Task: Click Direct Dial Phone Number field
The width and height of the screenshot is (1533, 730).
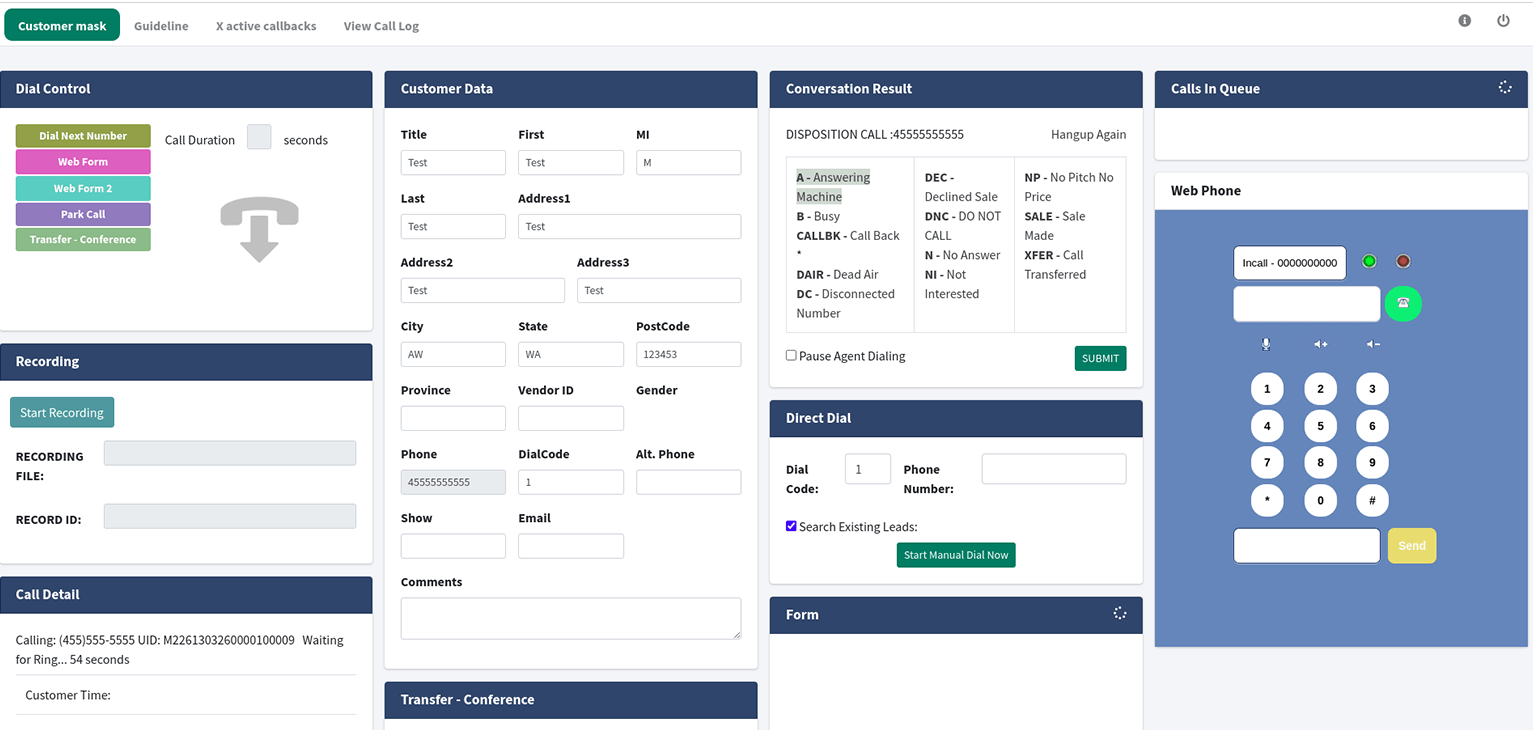Action: [x=1054, y=469]
